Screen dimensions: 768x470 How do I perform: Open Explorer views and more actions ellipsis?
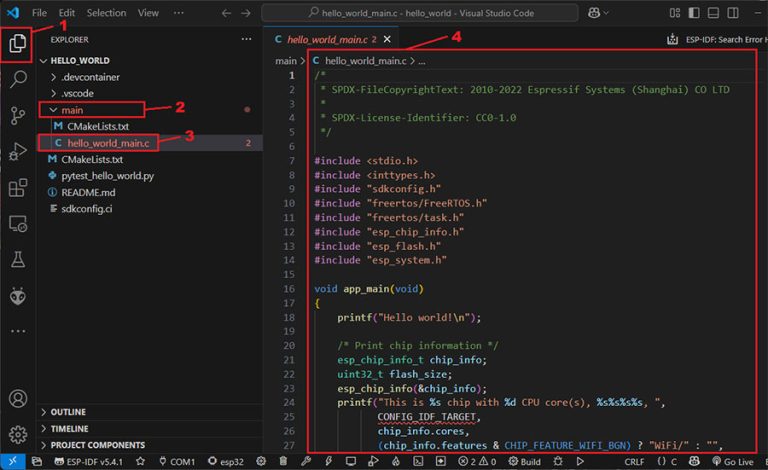tap(246, 39)
